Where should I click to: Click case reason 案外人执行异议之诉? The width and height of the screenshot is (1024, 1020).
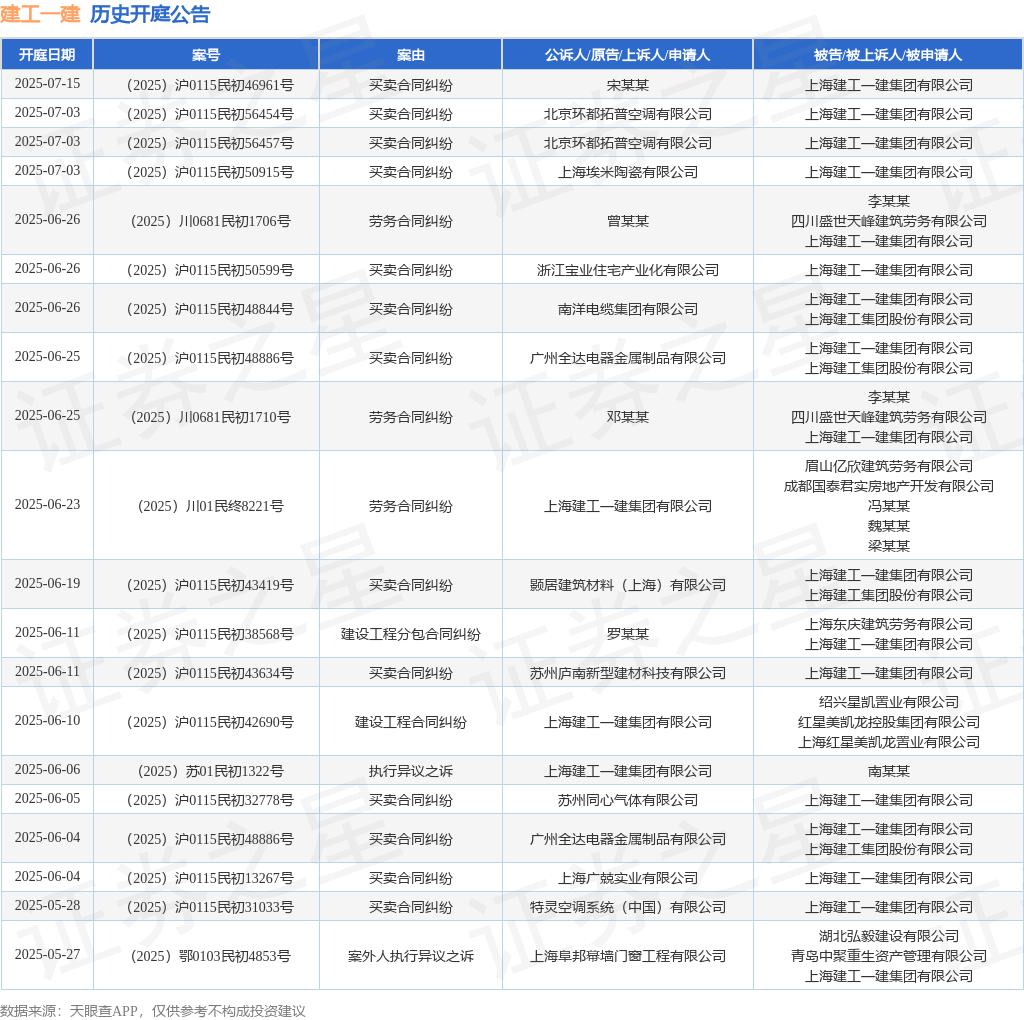[x=411, y=957]
